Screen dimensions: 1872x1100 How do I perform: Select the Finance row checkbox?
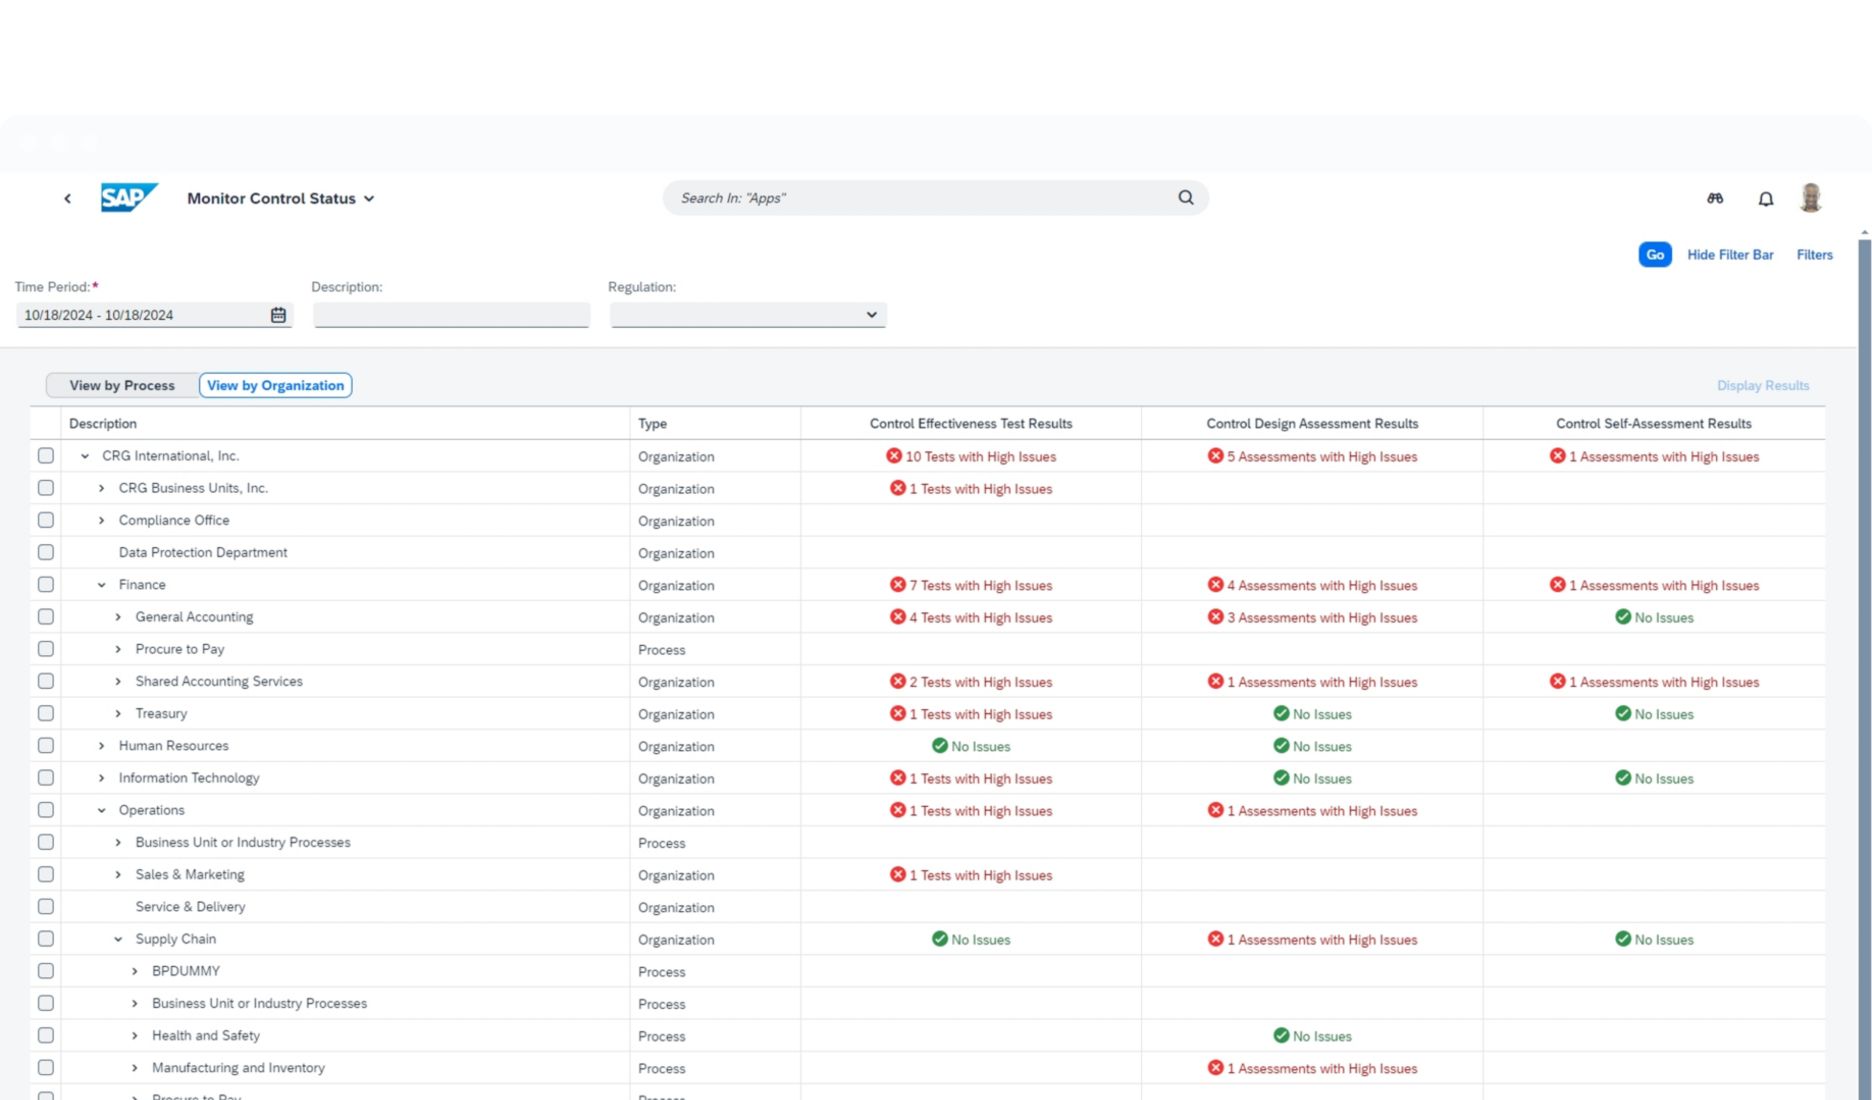[x=46, y=585]
